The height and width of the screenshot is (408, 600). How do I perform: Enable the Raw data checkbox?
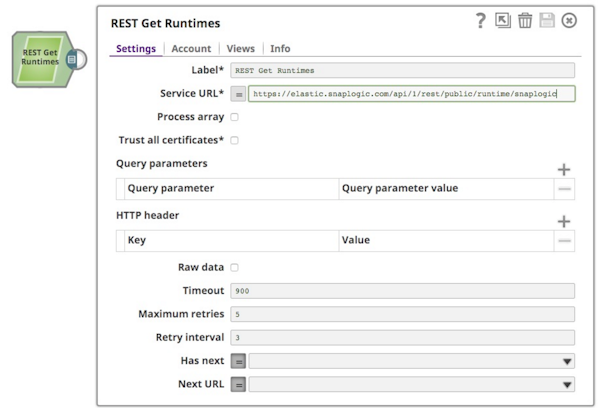[x=234, y=267]
